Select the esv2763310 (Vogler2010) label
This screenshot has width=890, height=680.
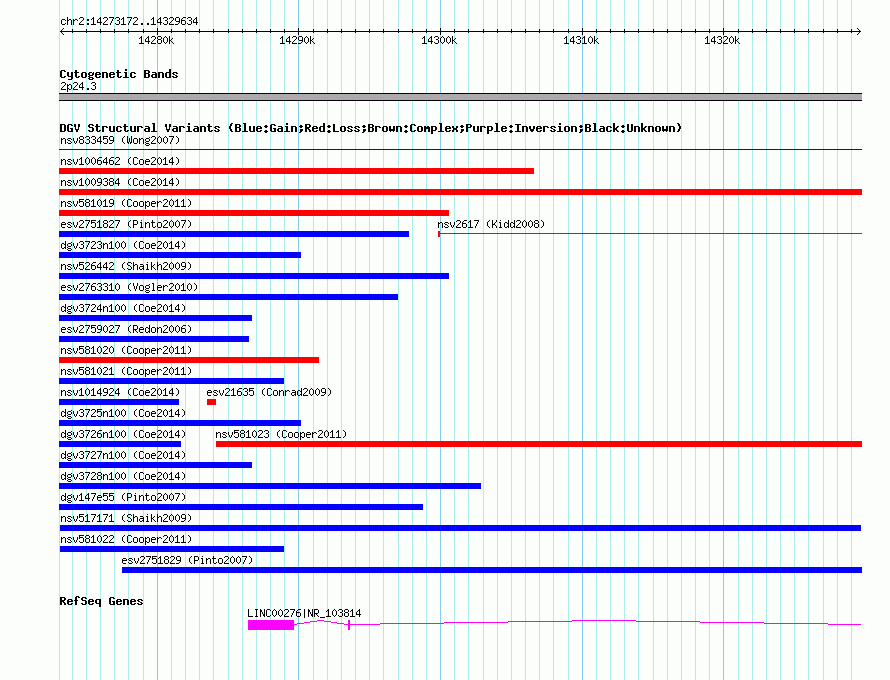click(x=129, y=287)
